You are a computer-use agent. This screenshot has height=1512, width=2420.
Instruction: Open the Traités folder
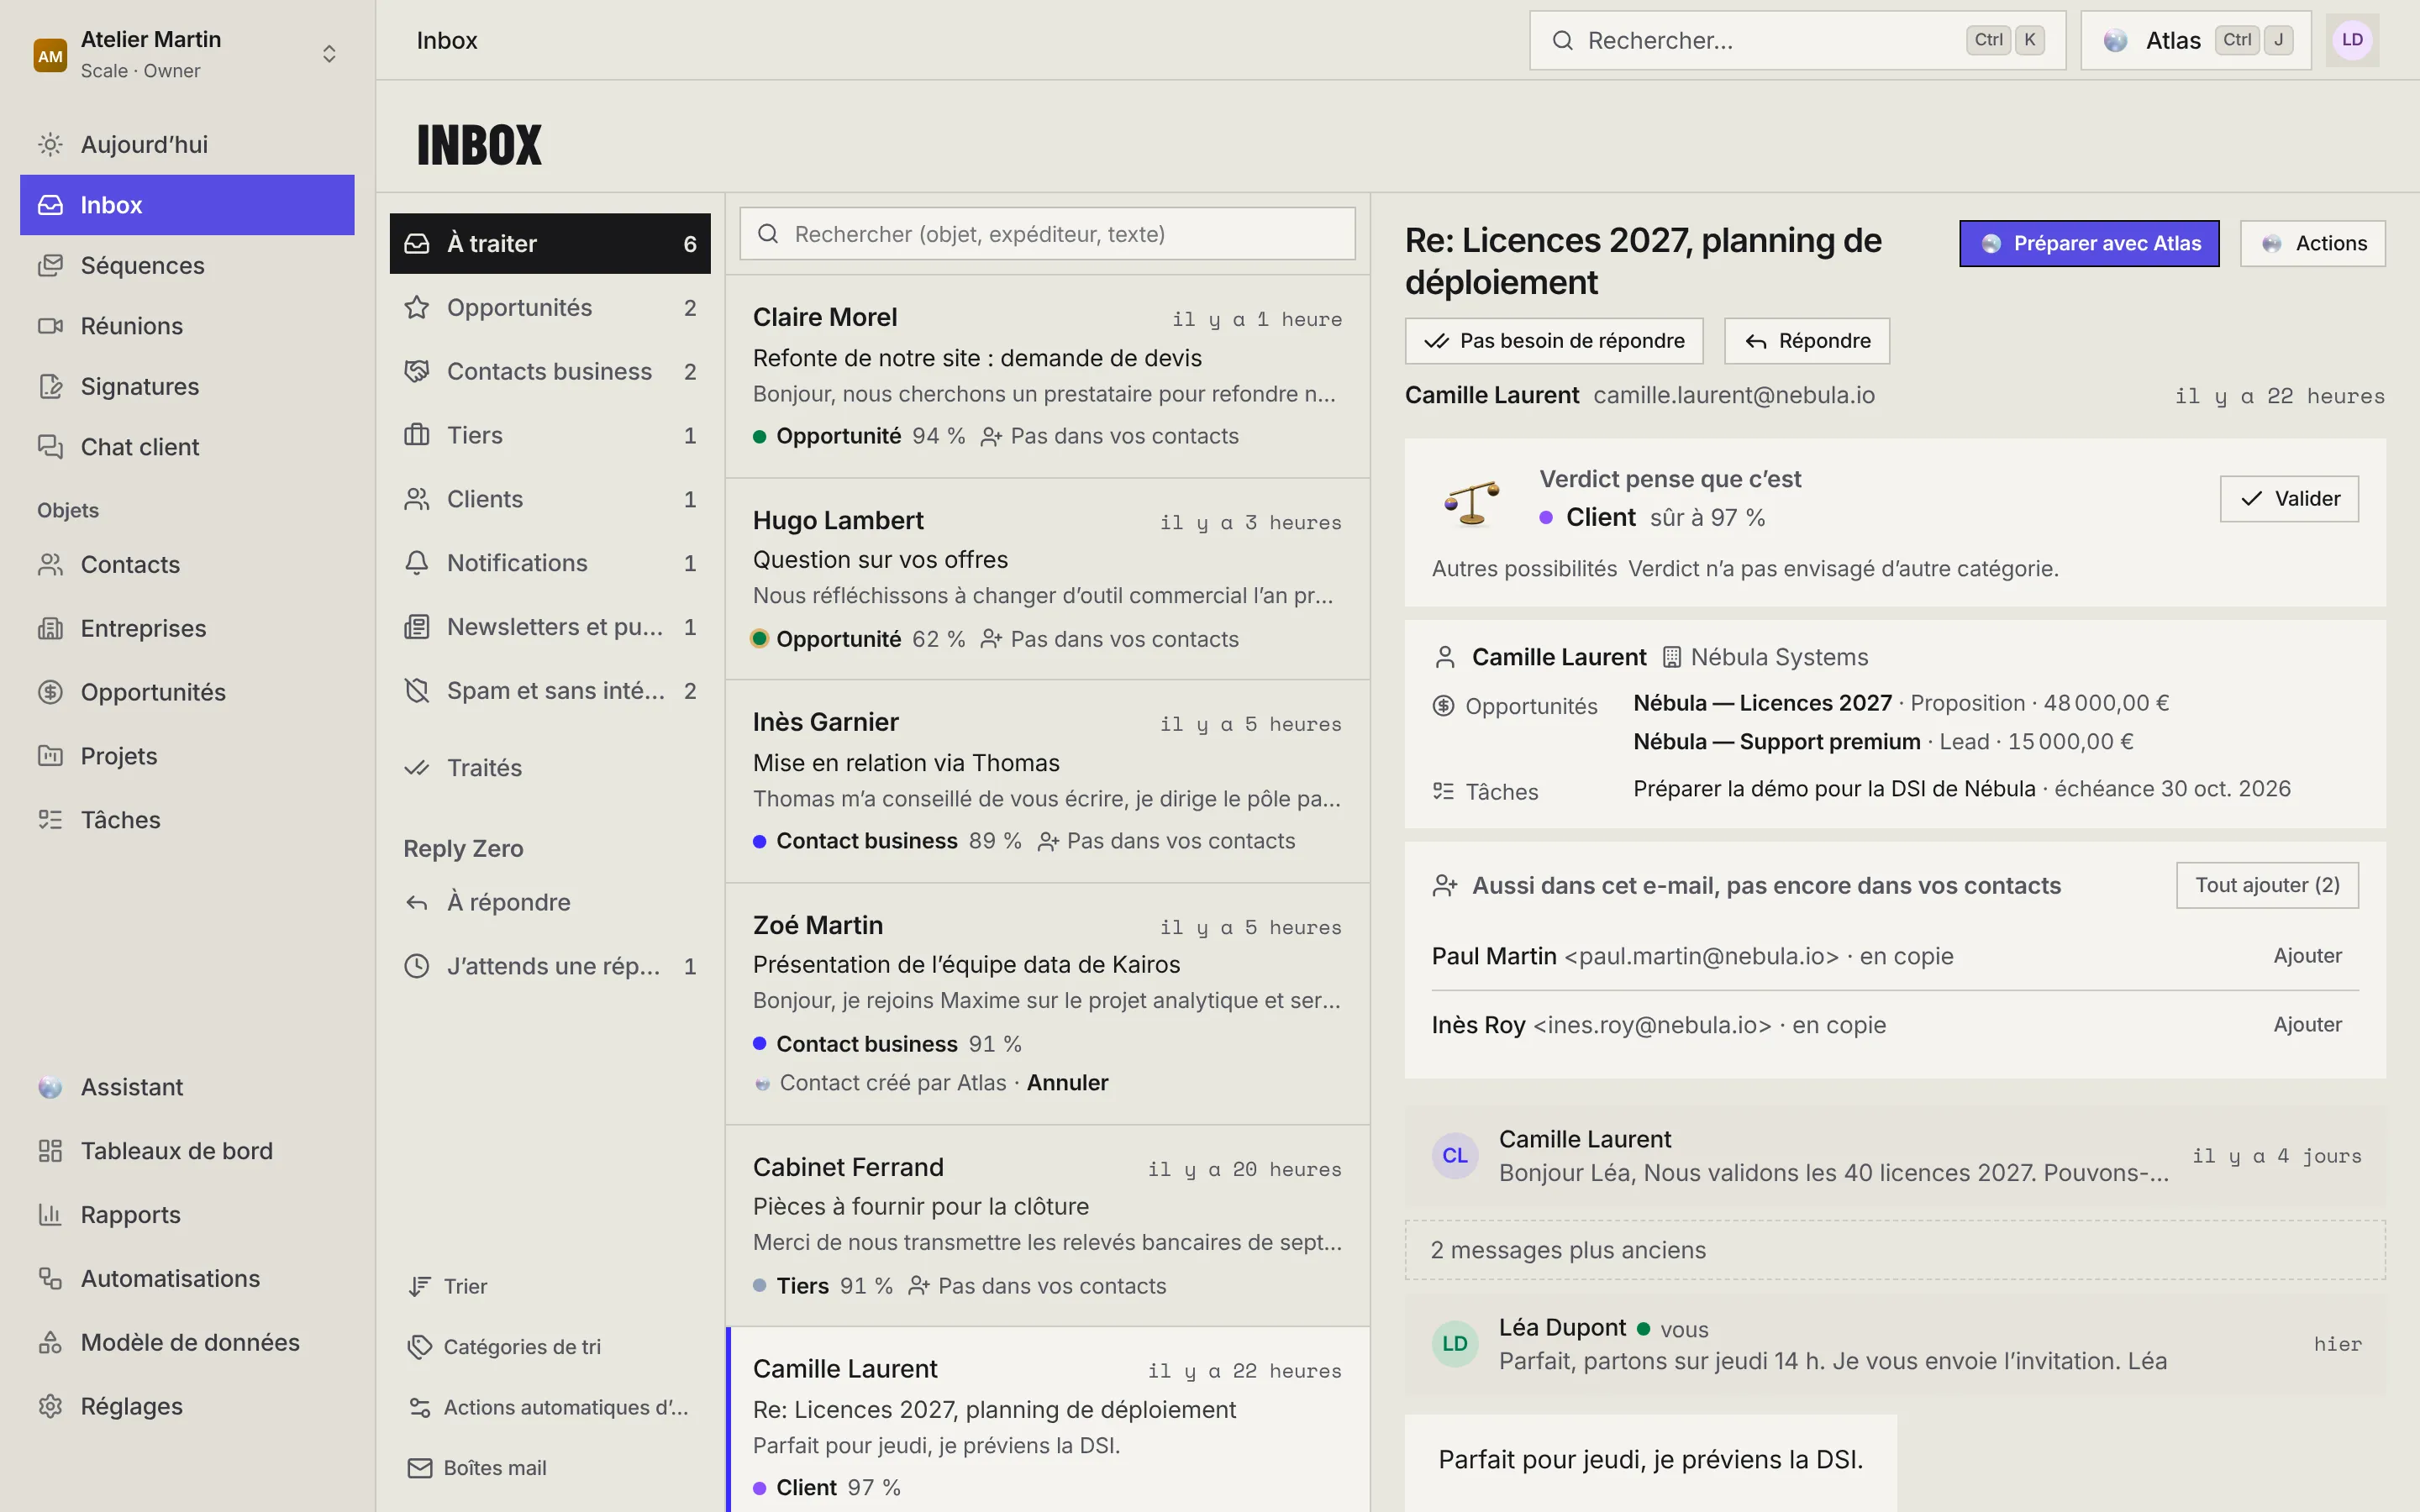[x=550, y=768]
